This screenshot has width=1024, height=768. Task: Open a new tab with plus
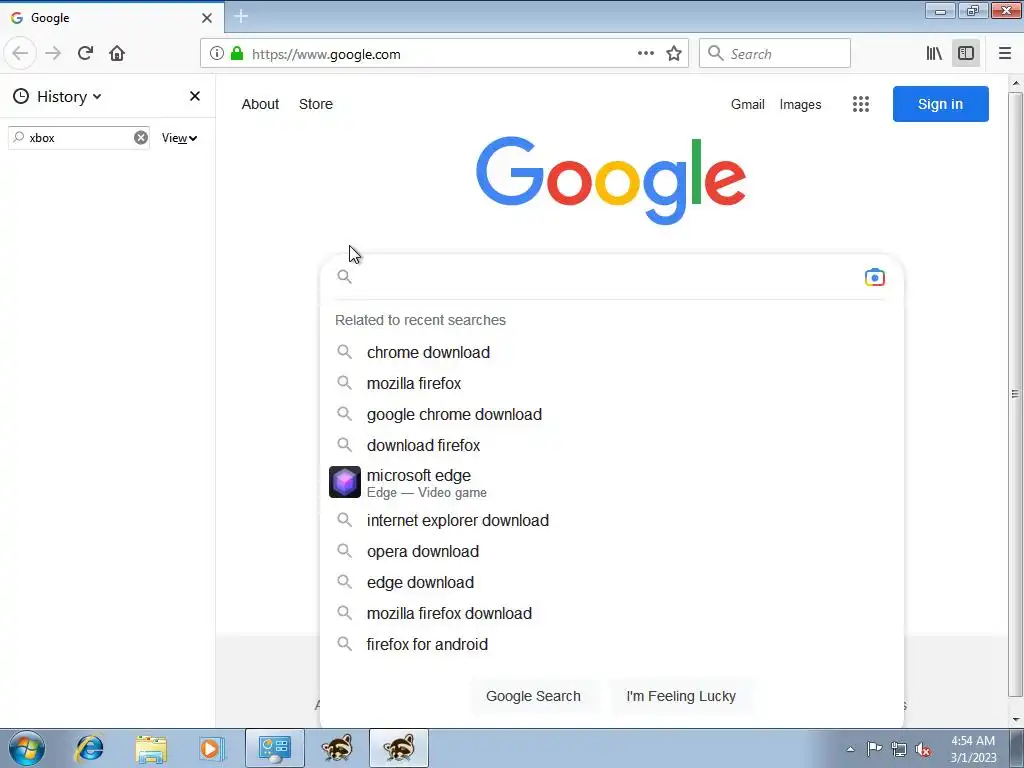(x=241, y=16)
